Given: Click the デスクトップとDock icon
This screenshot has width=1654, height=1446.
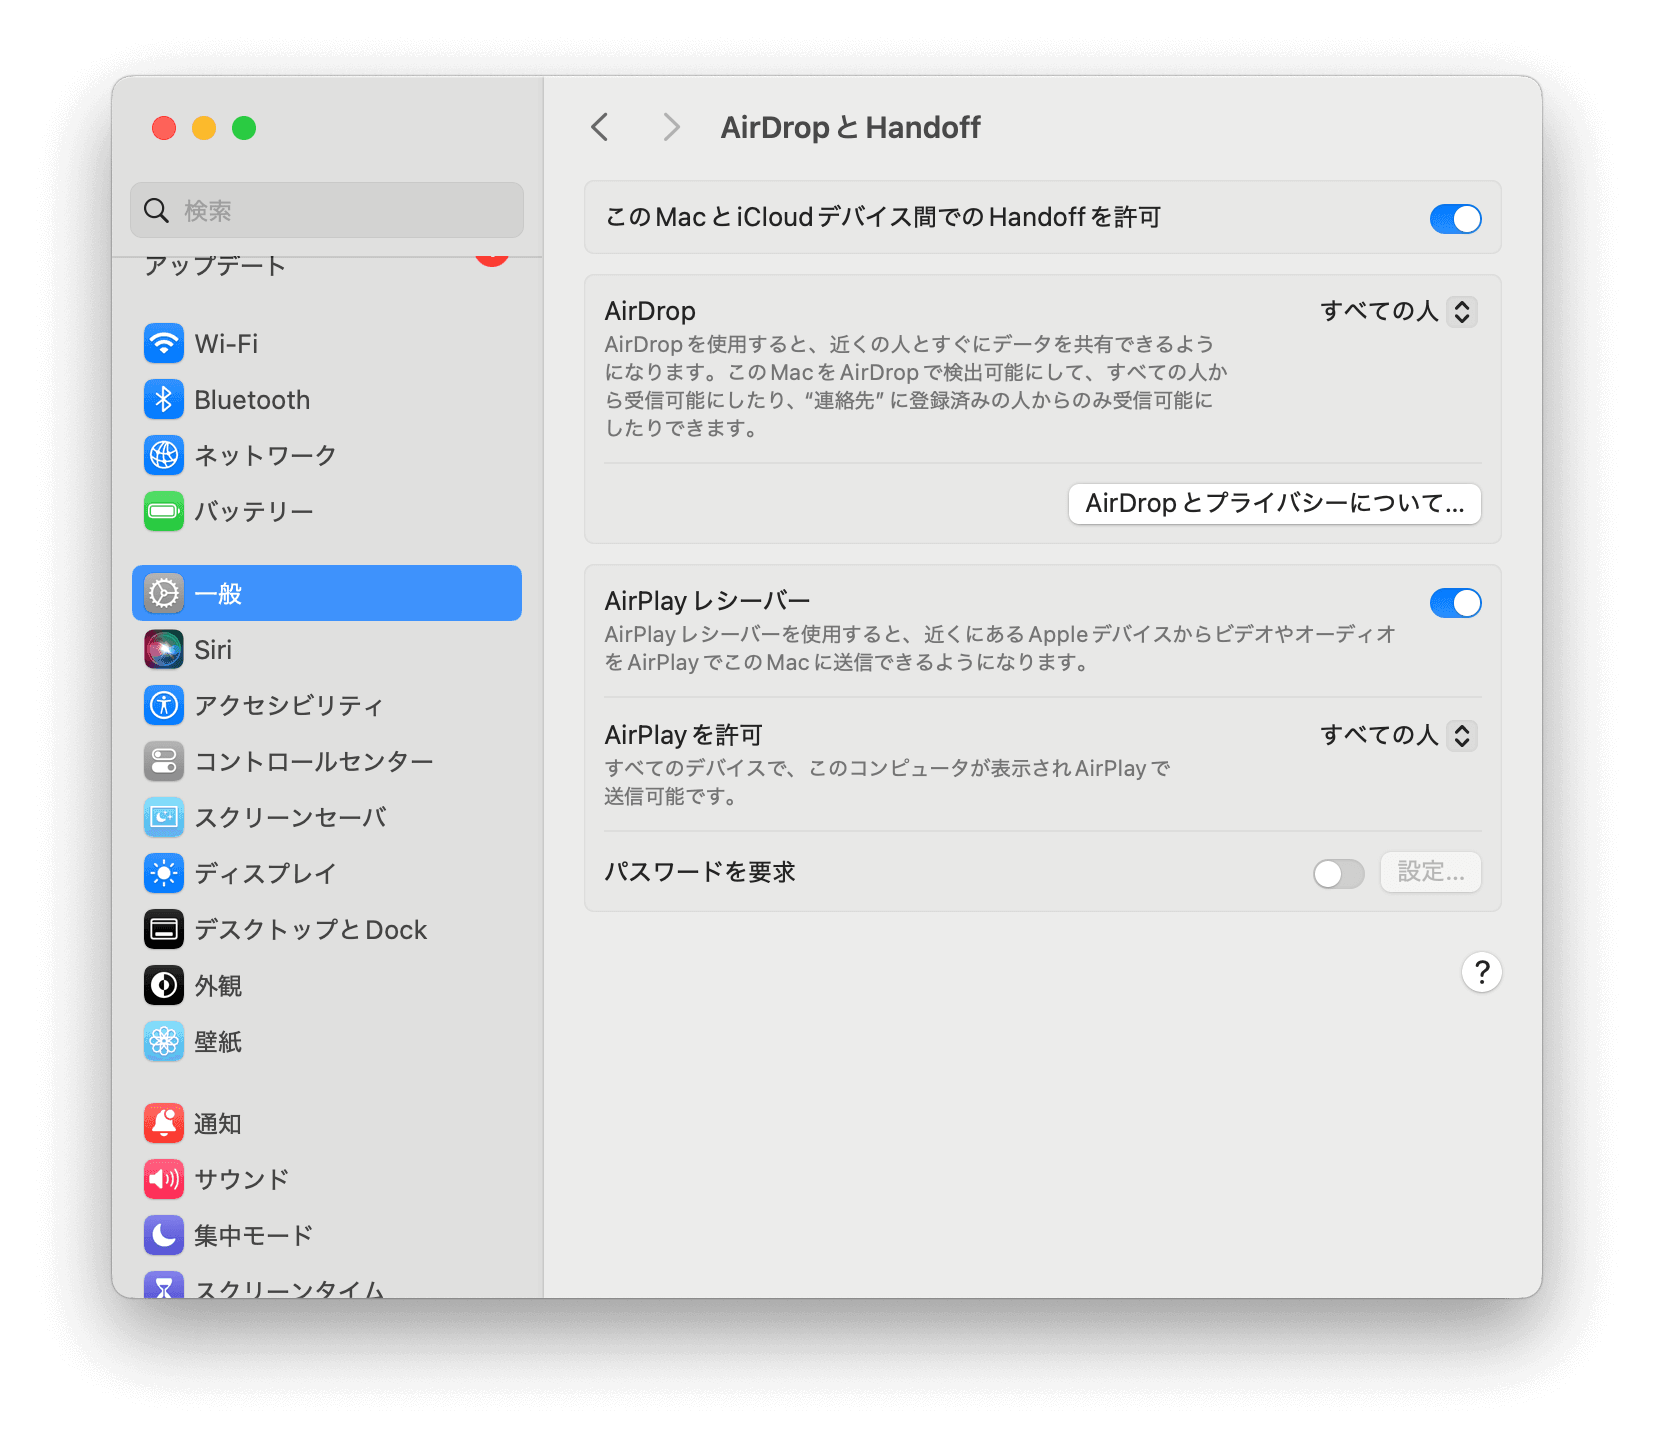Looking at the screenshot, I should pos(164,930).
